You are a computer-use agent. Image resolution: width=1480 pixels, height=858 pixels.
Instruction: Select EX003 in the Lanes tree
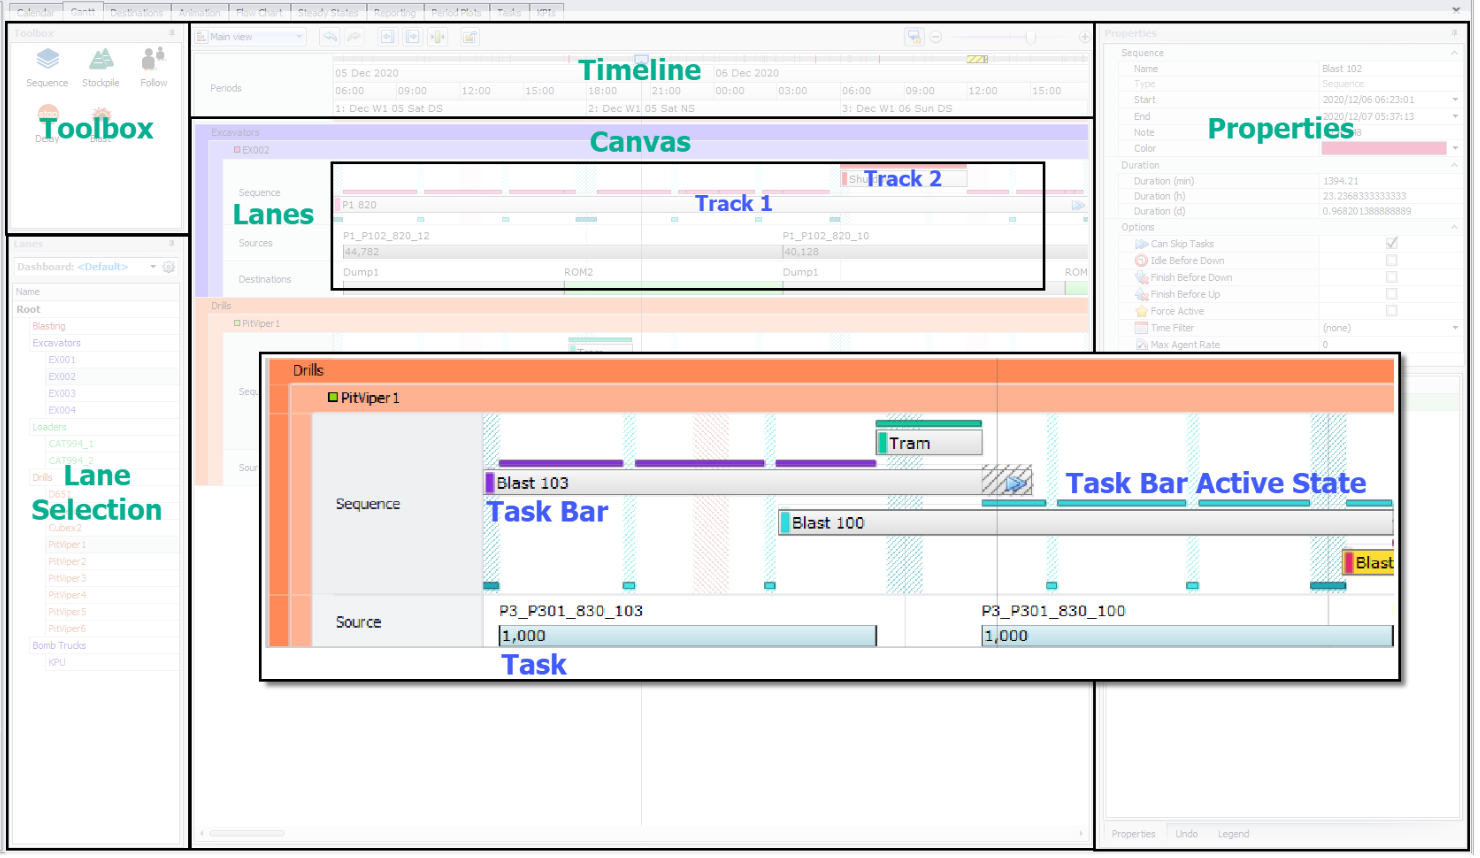pos(62,394)
